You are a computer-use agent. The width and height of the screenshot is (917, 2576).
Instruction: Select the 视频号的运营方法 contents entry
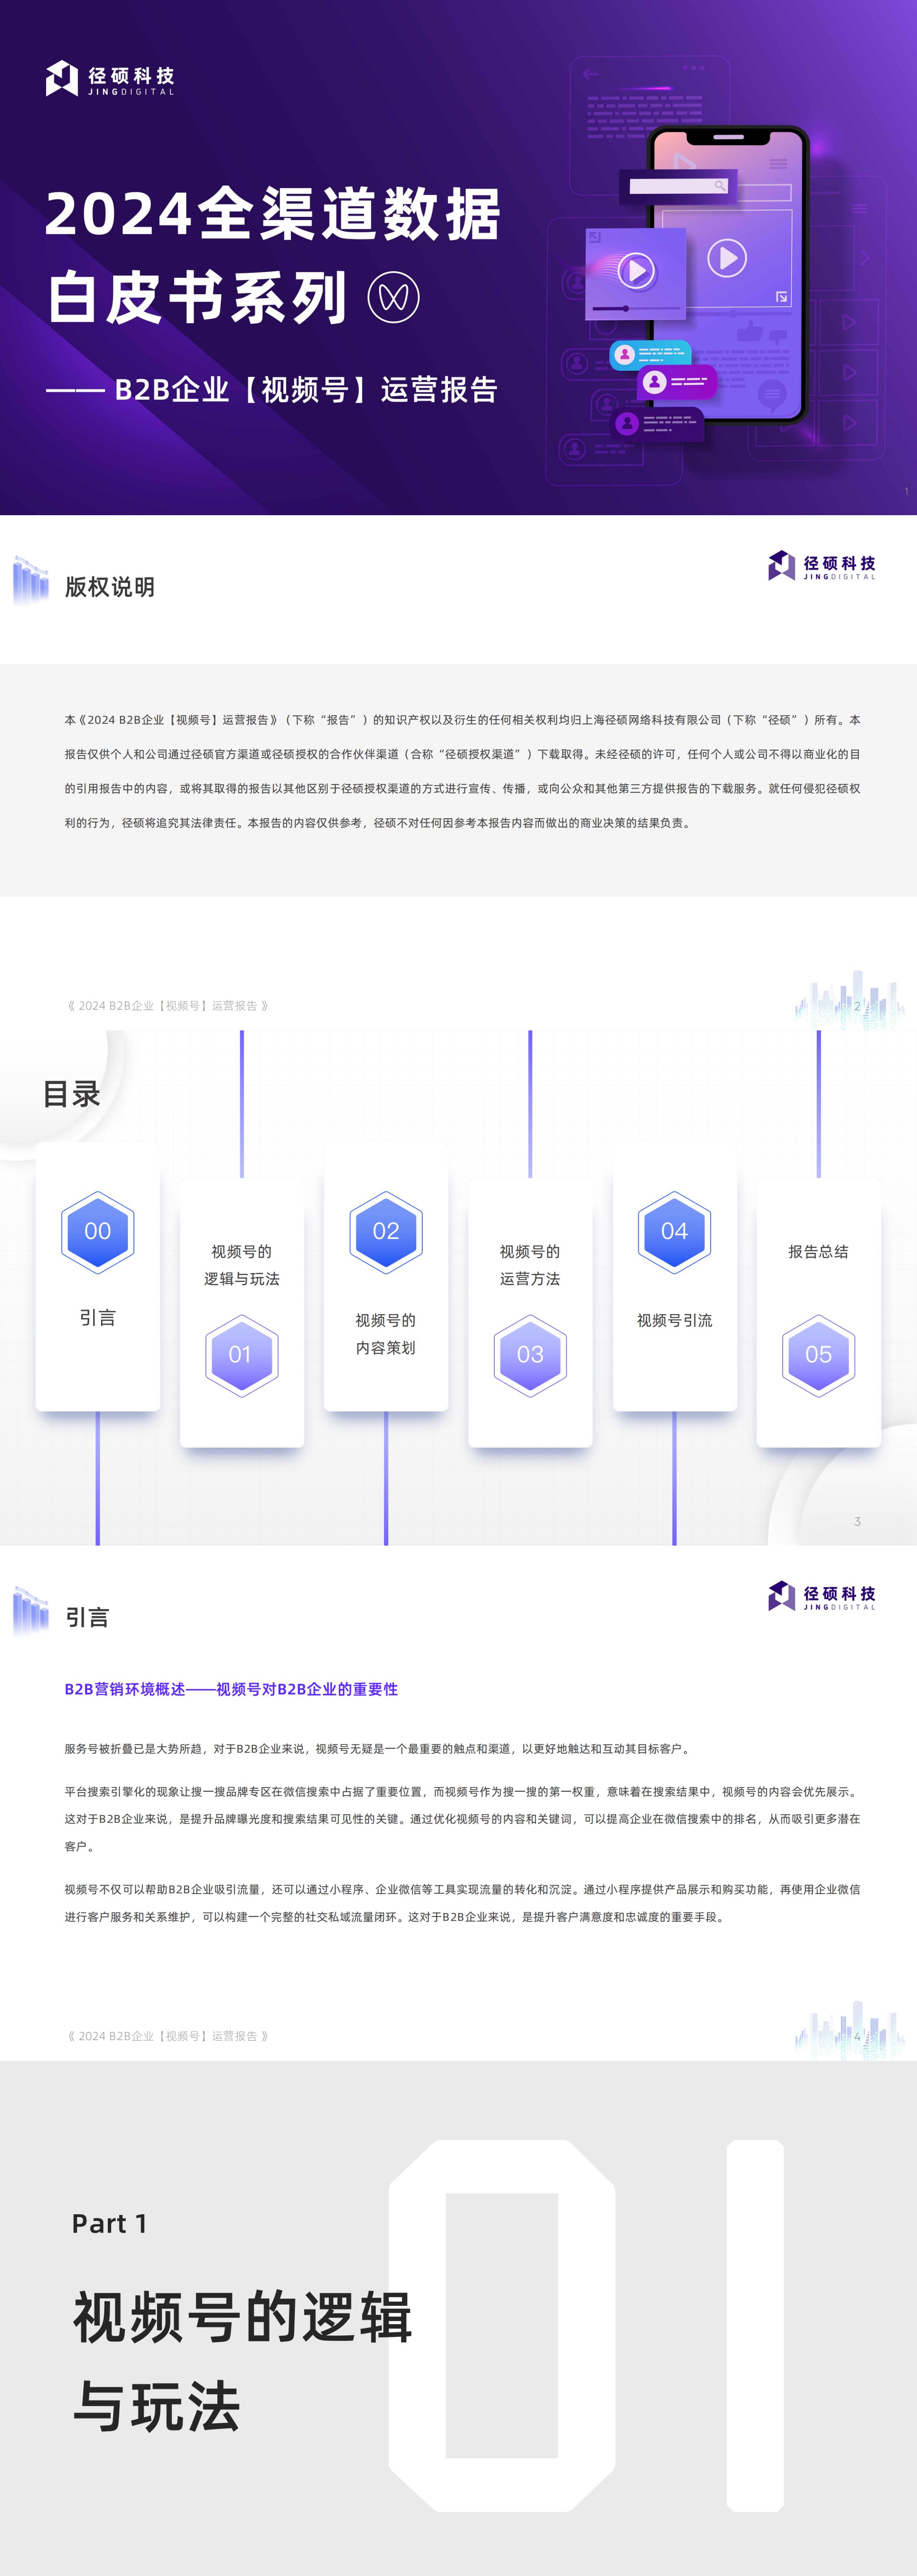(x=530, y=1265)
